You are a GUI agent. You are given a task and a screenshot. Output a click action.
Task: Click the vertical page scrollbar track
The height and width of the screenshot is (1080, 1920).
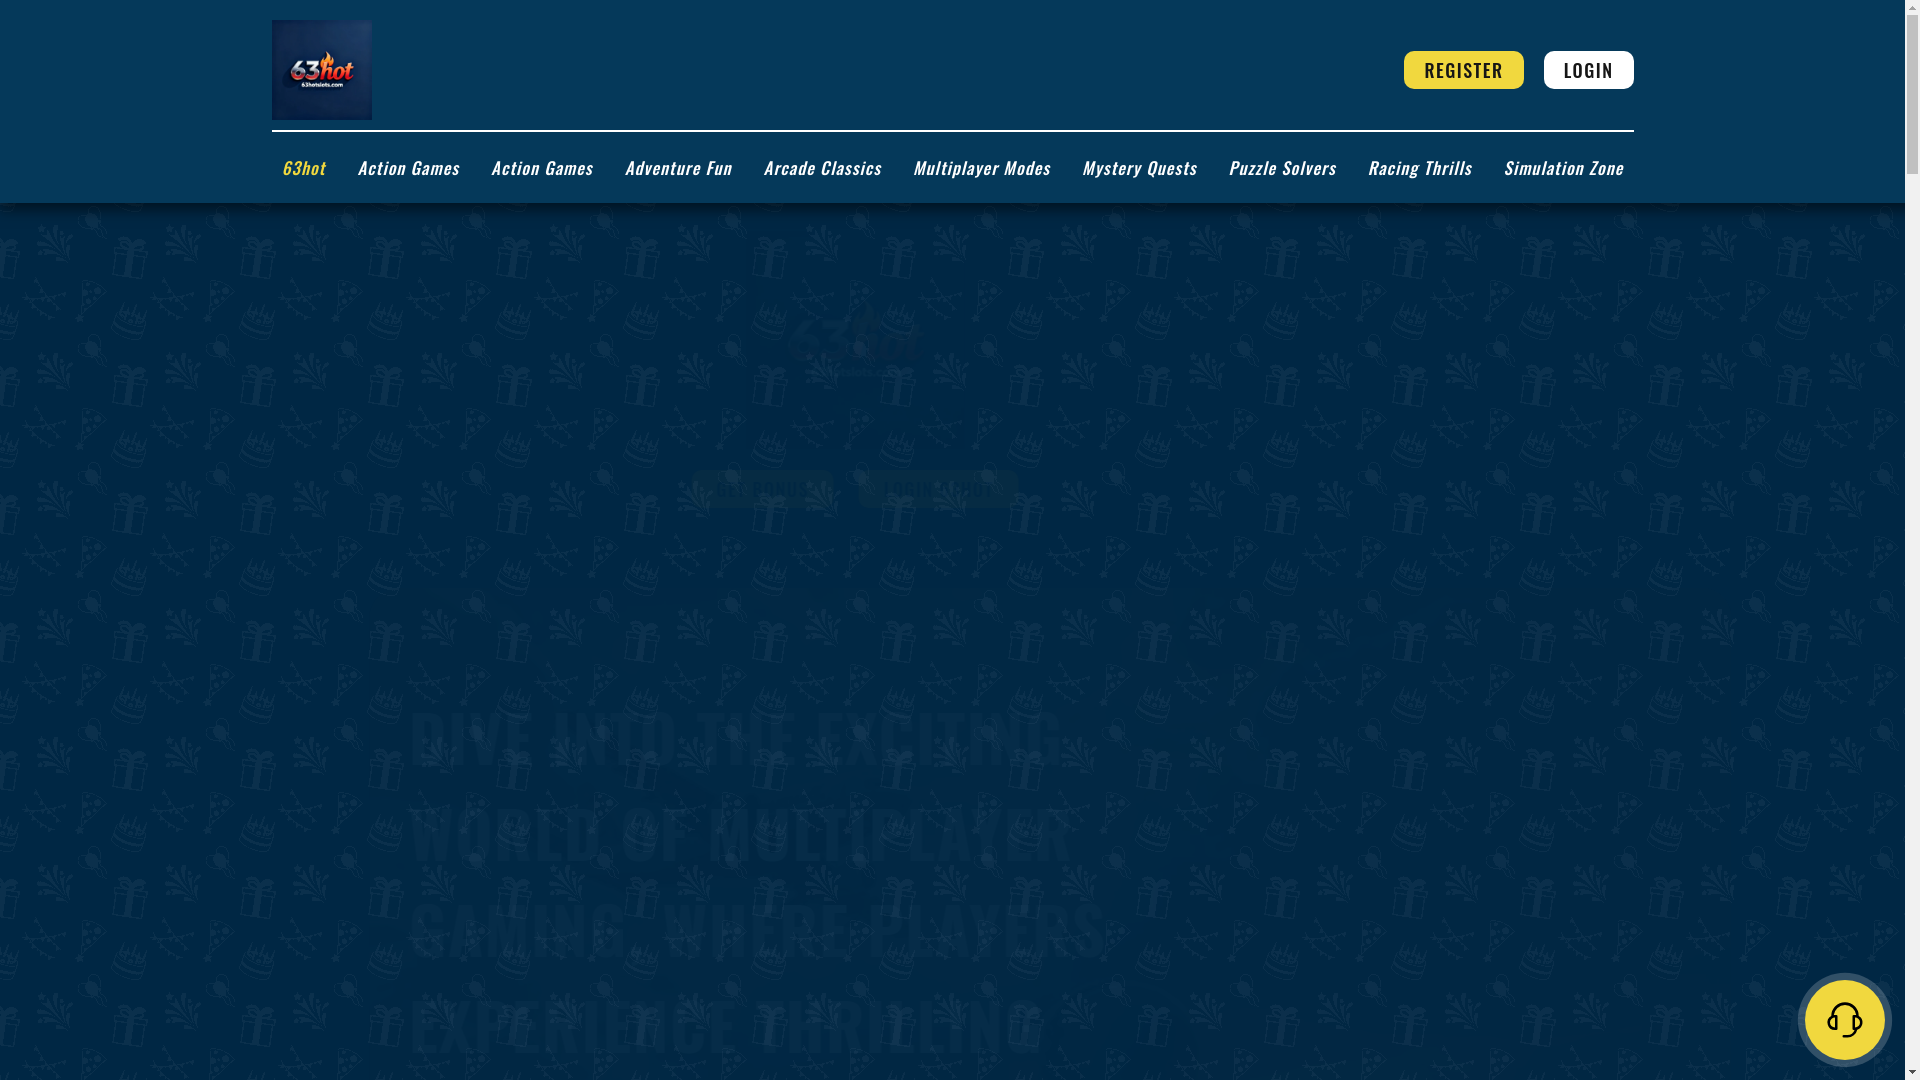[1912, 600]
